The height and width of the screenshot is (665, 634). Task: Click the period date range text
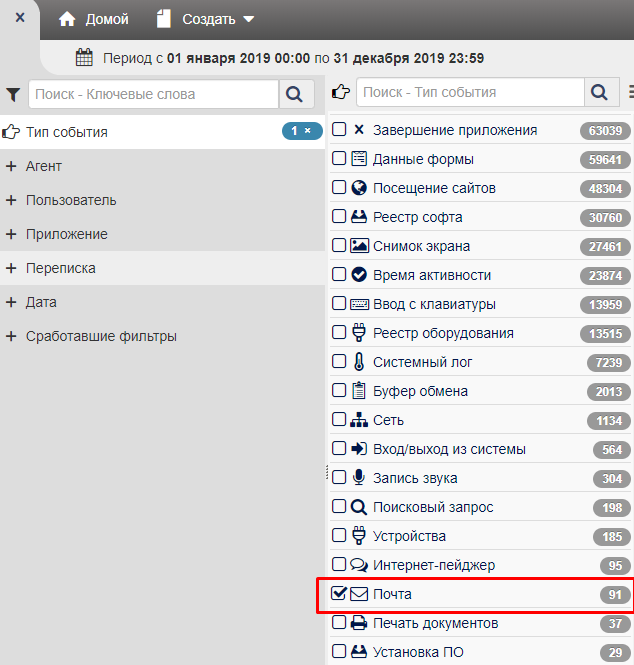(x=293, y=58)
